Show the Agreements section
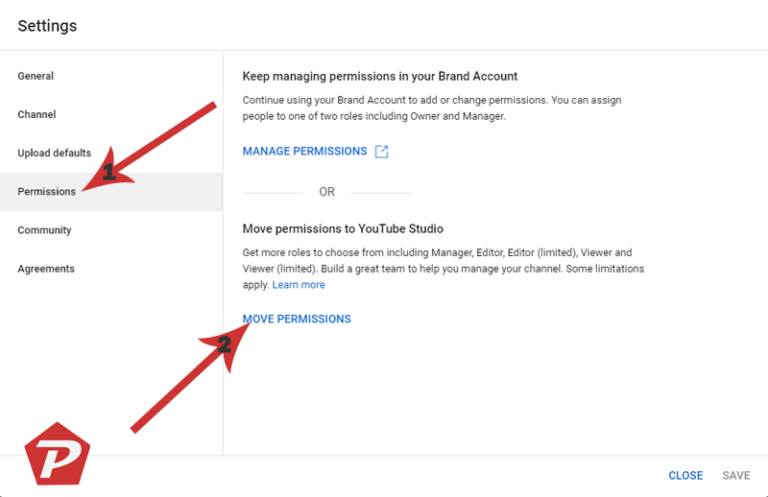This screenshot has width=768, height=497. [46, 269]
